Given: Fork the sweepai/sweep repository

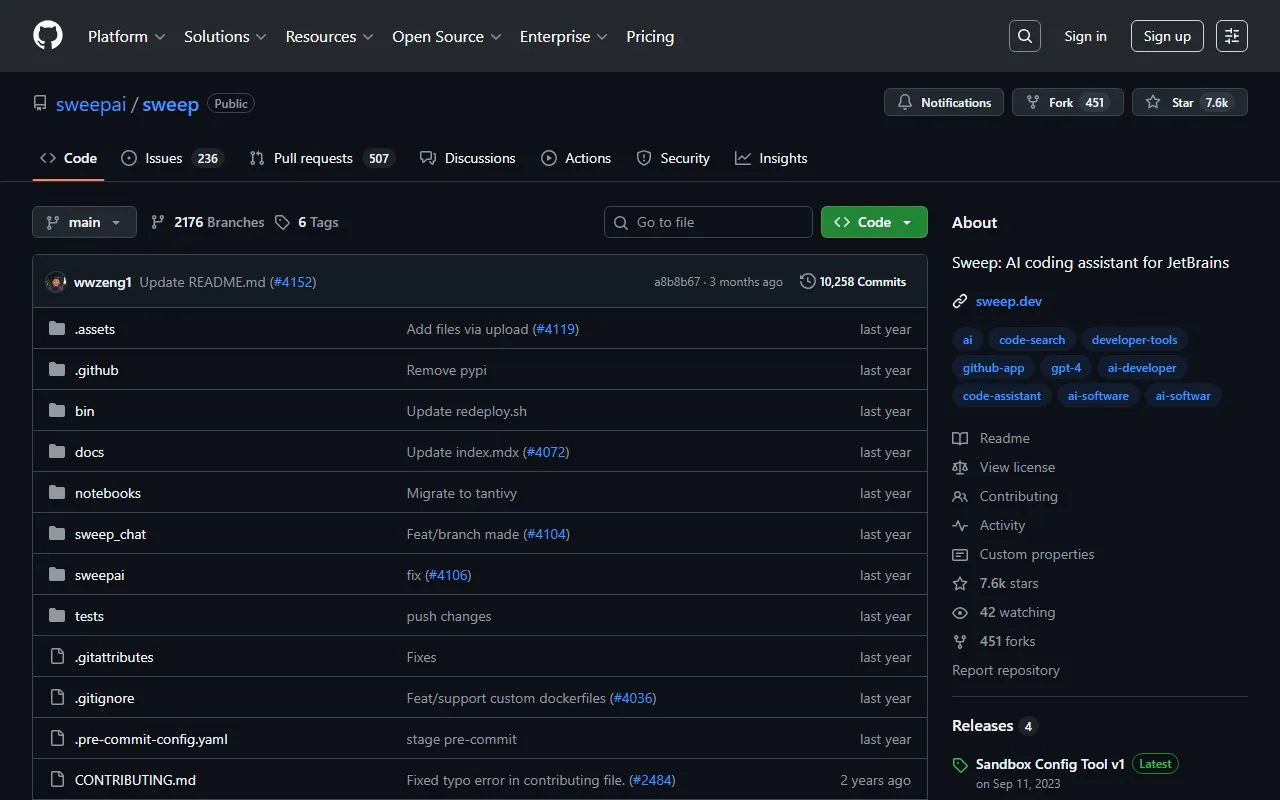Looking at the screenshot, I should [x=1067, y=102].
